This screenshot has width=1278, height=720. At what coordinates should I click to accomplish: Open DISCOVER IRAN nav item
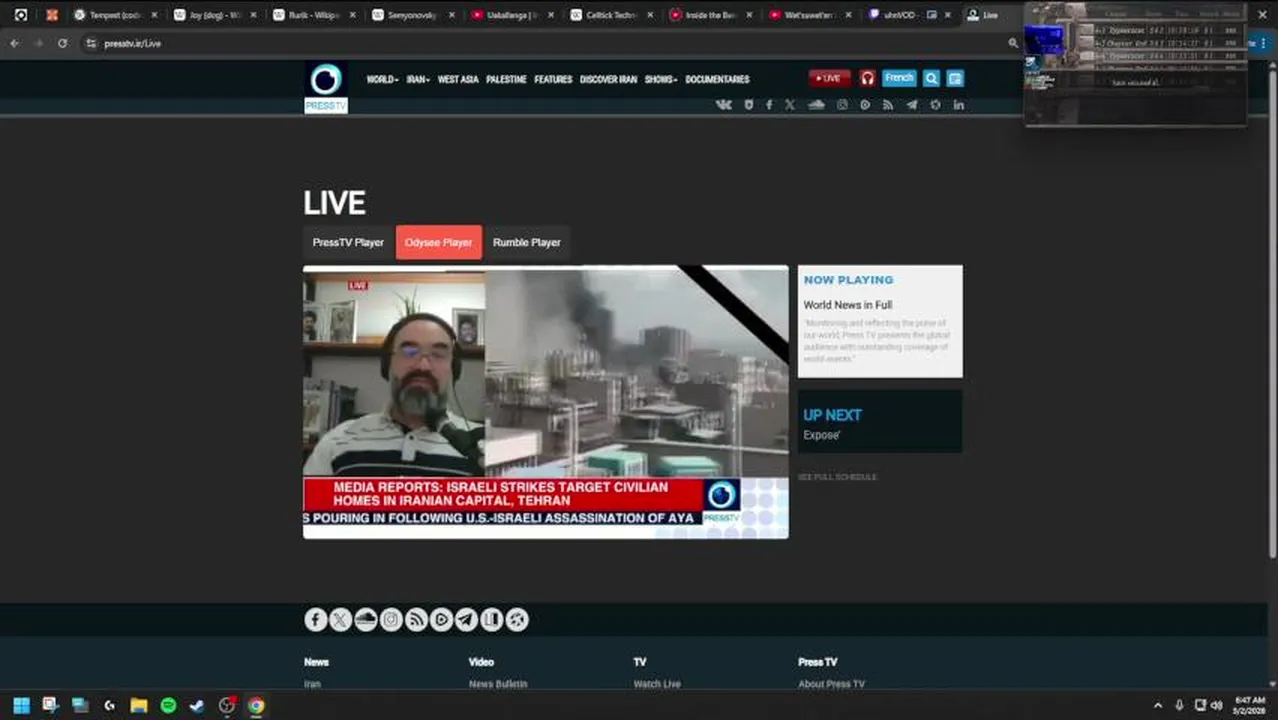tap(608, 79)
